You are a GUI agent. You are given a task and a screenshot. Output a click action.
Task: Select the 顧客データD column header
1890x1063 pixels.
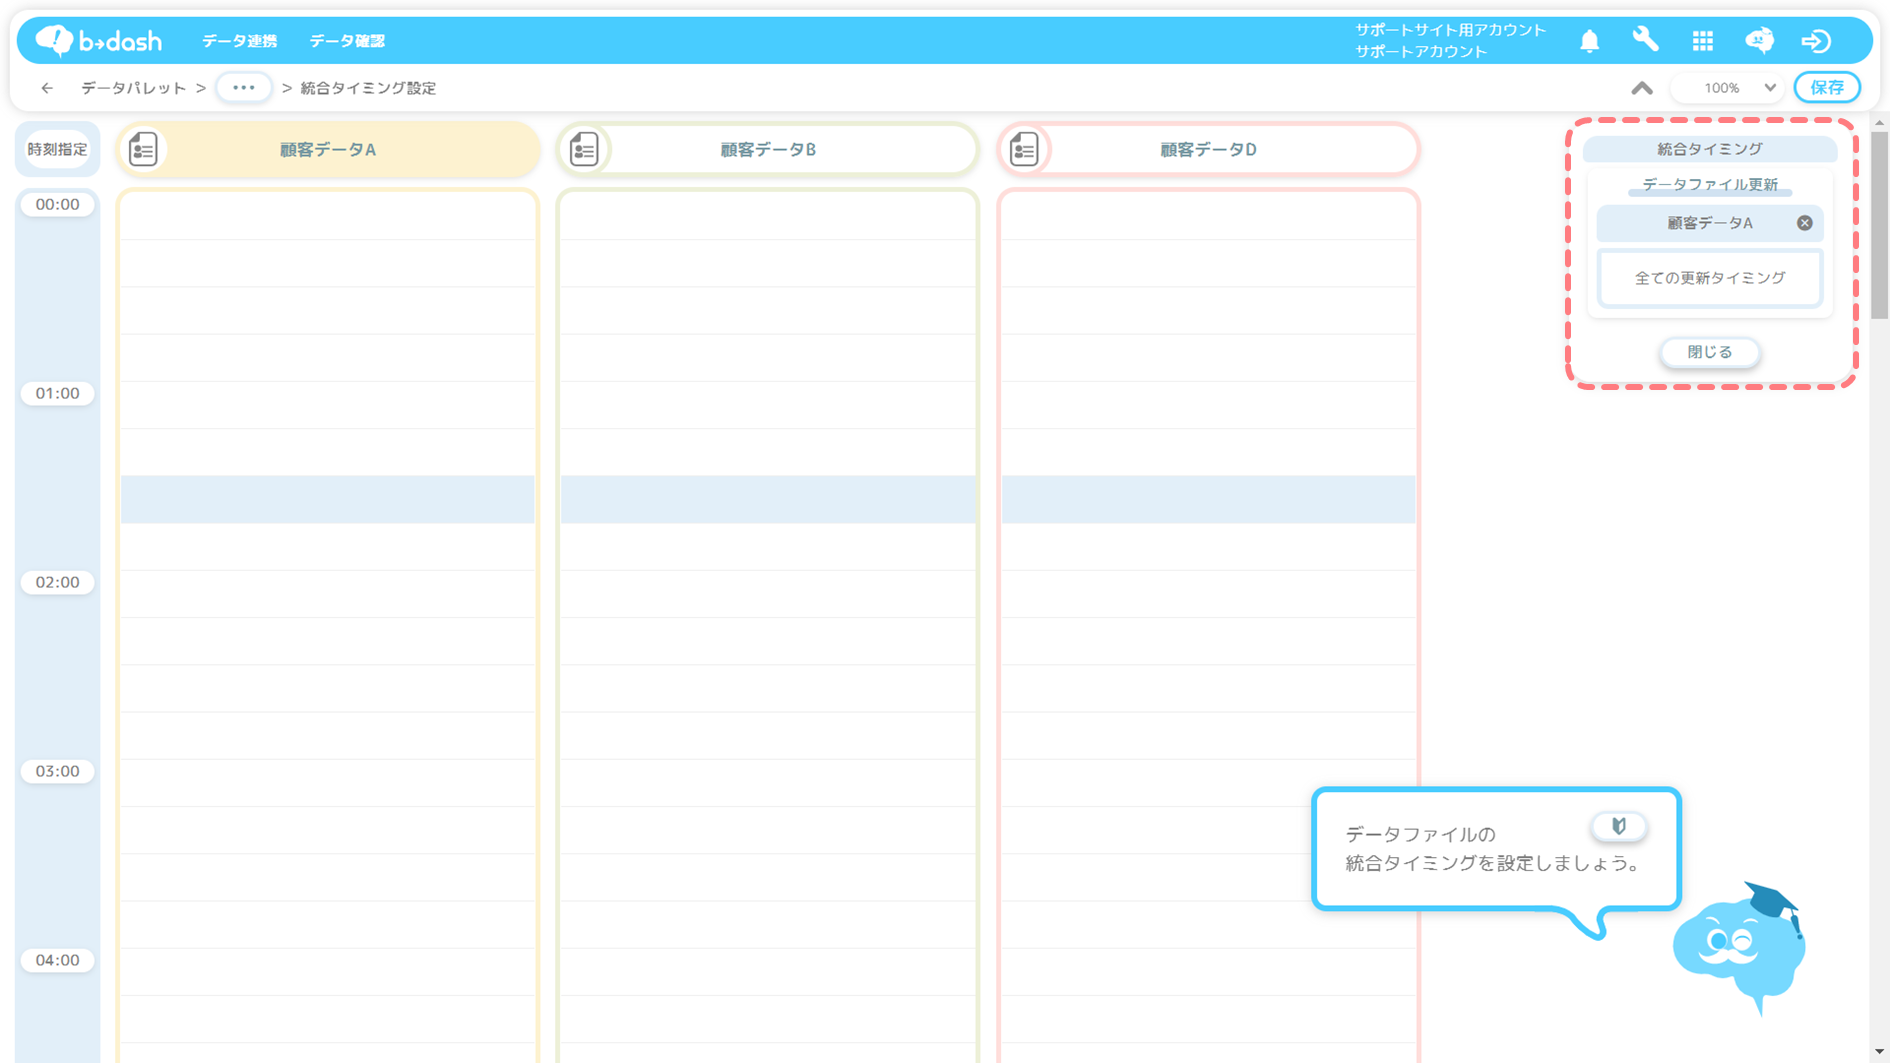[x=1208, y=149]
